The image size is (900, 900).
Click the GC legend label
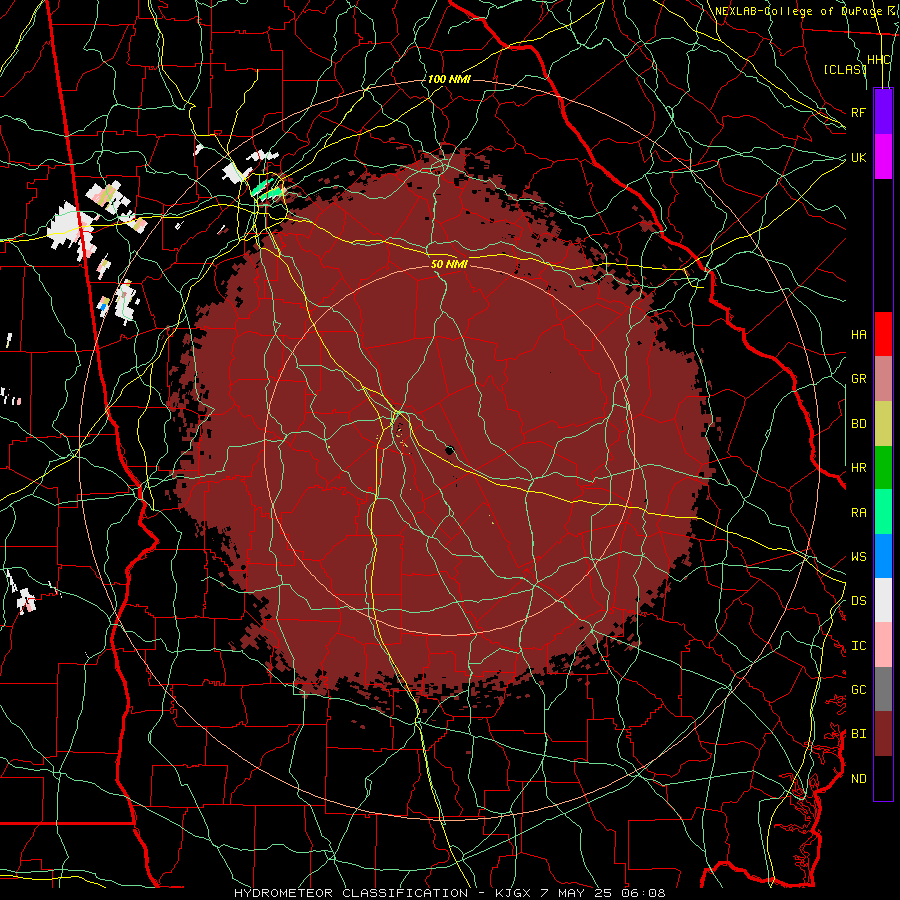point(859,690)
